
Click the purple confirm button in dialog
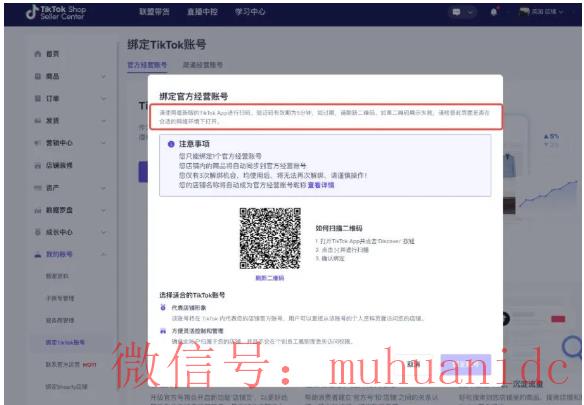pos(466,364)
